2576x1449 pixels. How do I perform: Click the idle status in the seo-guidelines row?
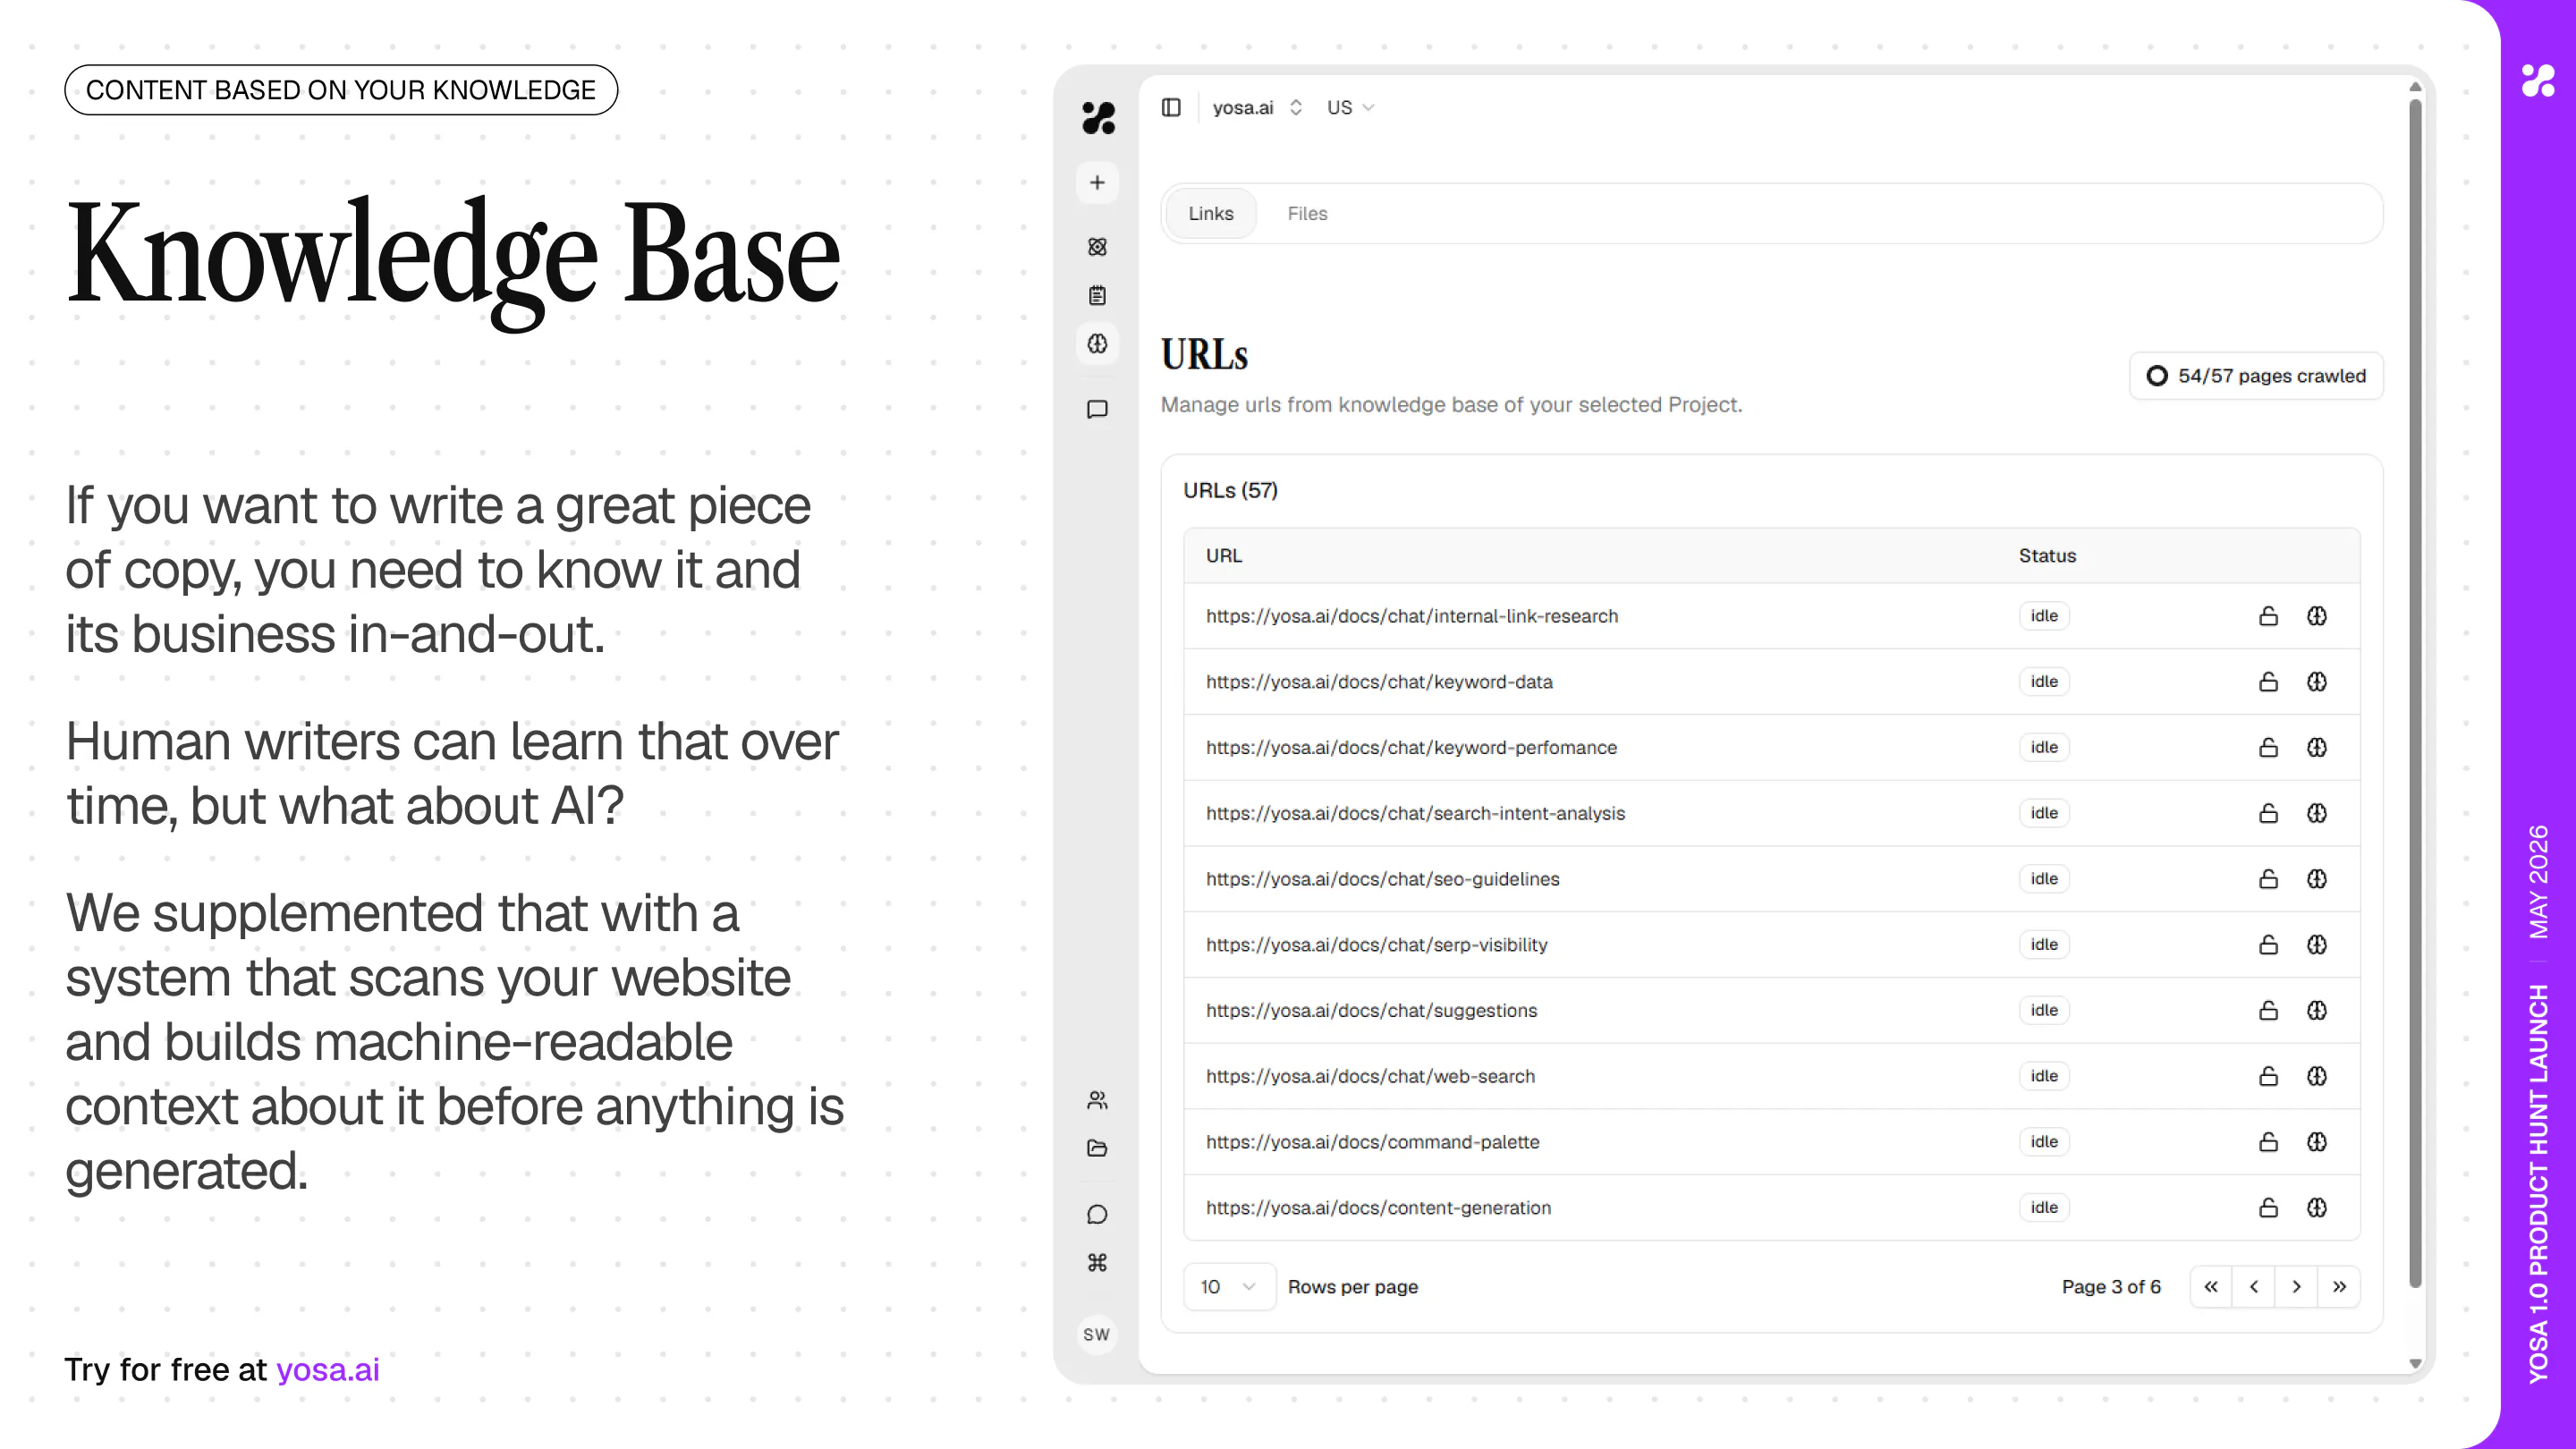click(2044, 879)
